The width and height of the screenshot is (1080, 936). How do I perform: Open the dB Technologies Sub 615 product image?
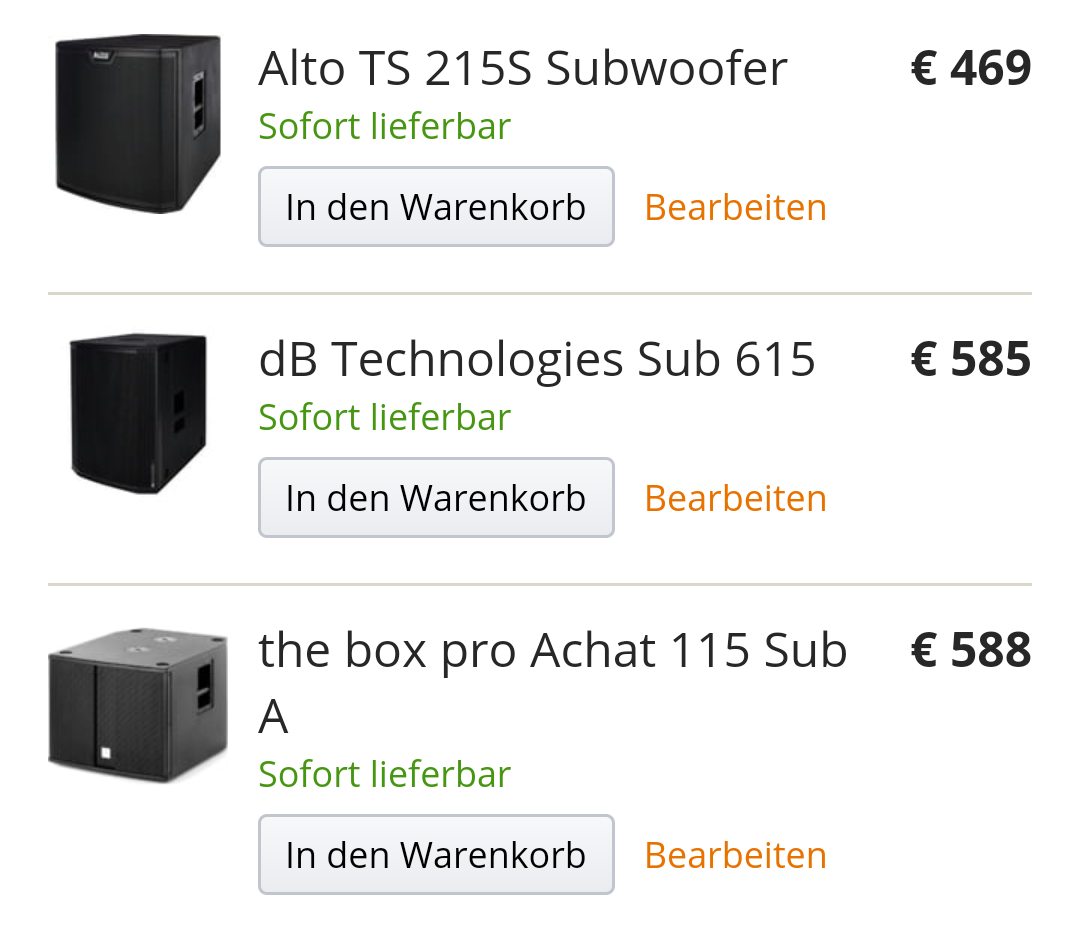coord(138,413)
